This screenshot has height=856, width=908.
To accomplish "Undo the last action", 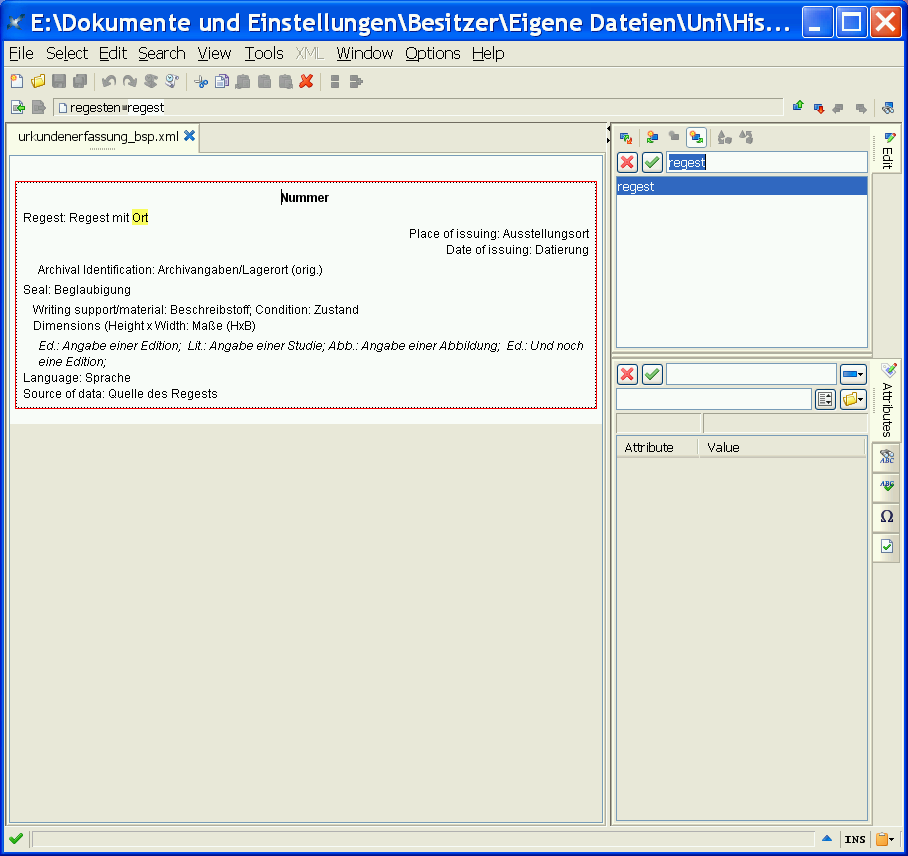I will click(108, 82).
